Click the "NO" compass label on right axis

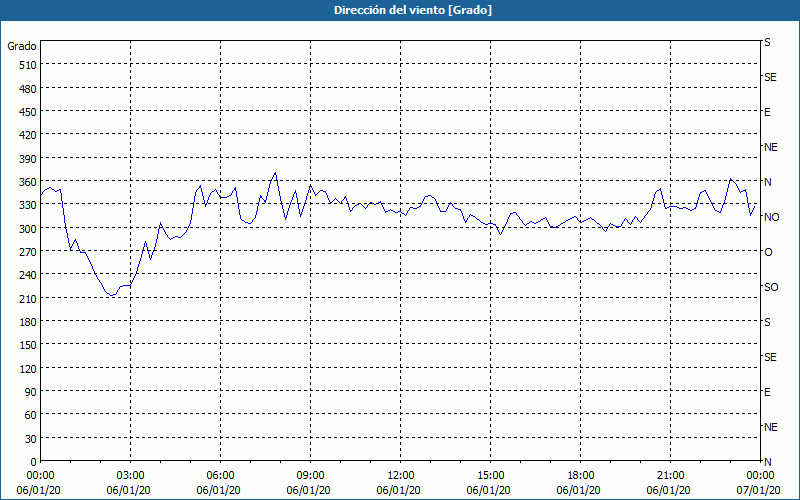771,217
